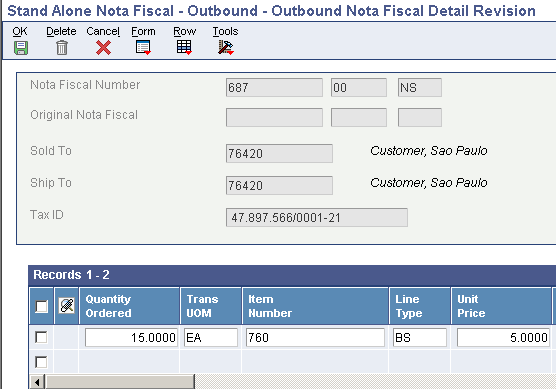Click the attachment paperclip icon in the grid header
Image resolution: width=556 pixels, height=389 pixels.
tap(67, 306)
